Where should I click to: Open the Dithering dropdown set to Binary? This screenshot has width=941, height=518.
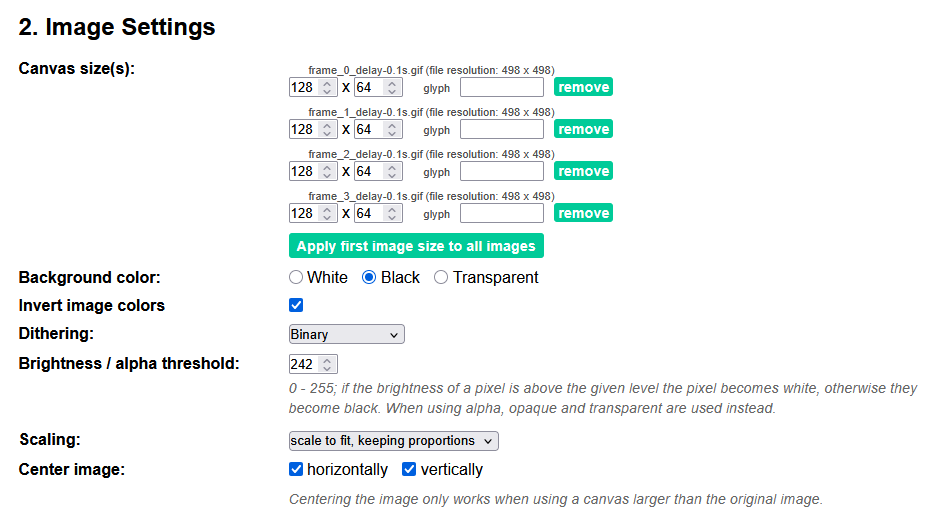click(346, 334)
